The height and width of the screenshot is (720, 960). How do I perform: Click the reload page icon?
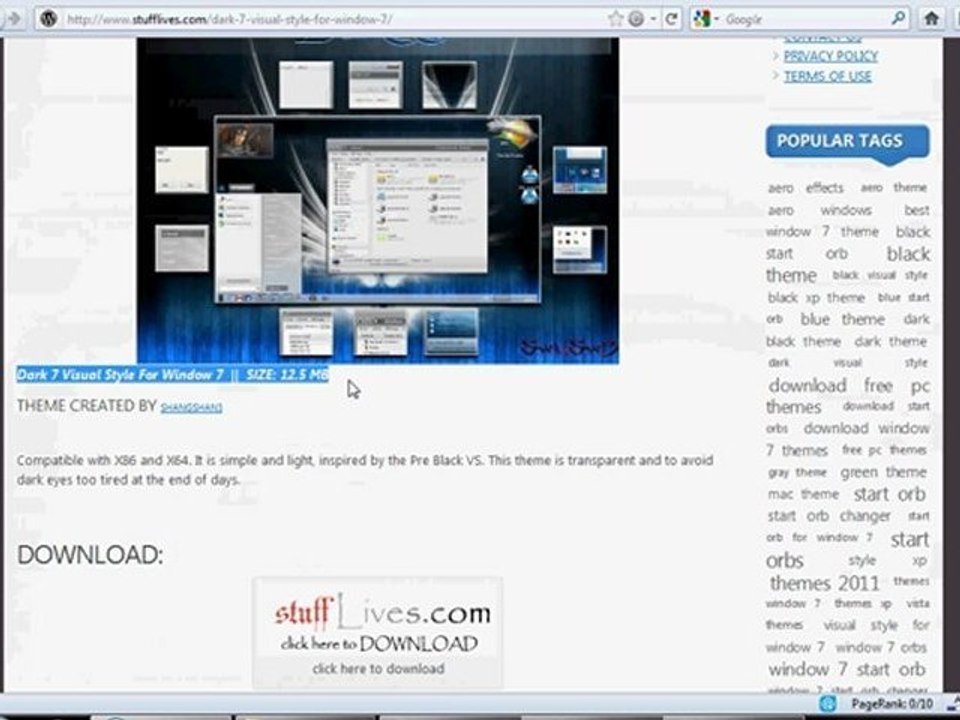672,19
